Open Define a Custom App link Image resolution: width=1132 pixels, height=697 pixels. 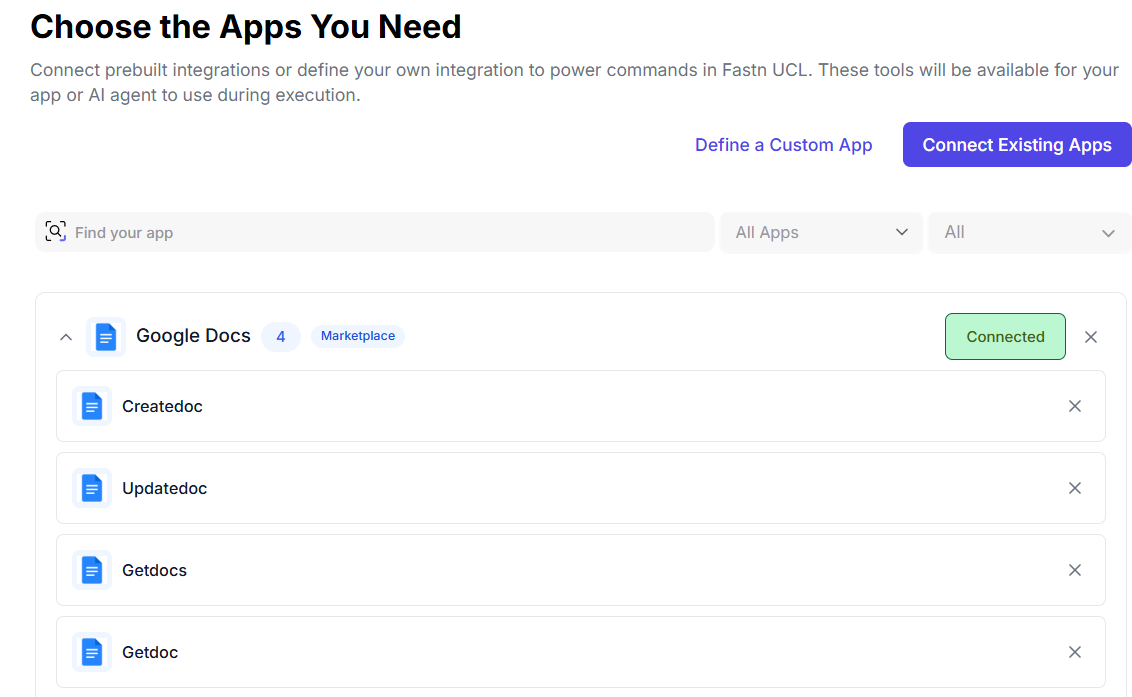tap(783, 144)
